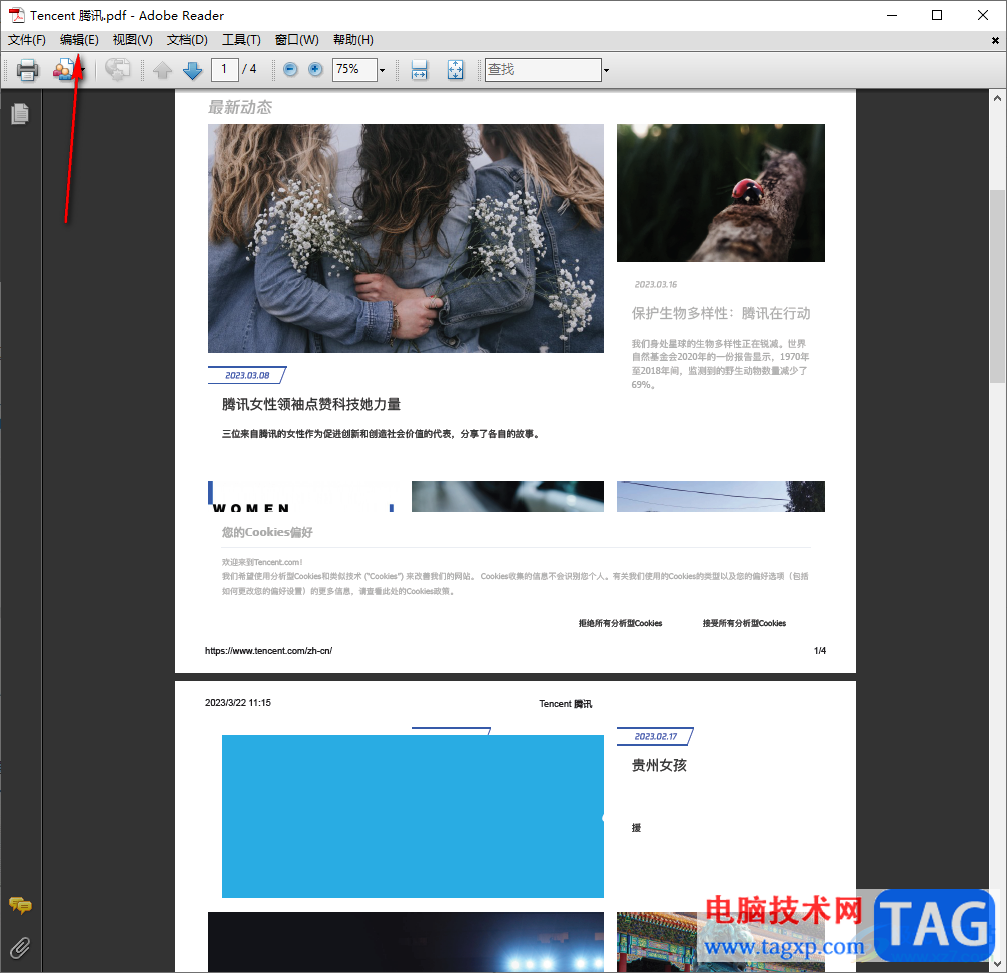
Task: Open the collaborate/share icon in toolbar
Action: point(64,69)
